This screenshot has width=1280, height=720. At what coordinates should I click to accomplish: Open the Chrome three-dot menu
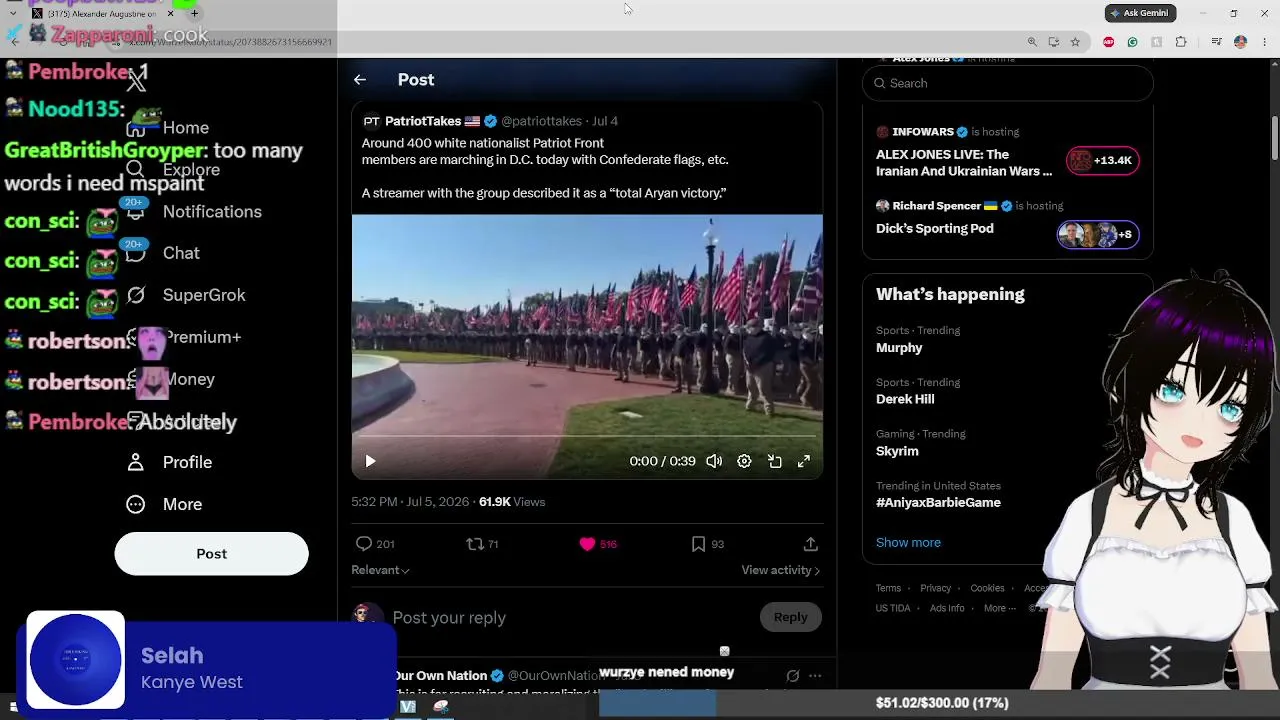click(x=1264, y=42)
